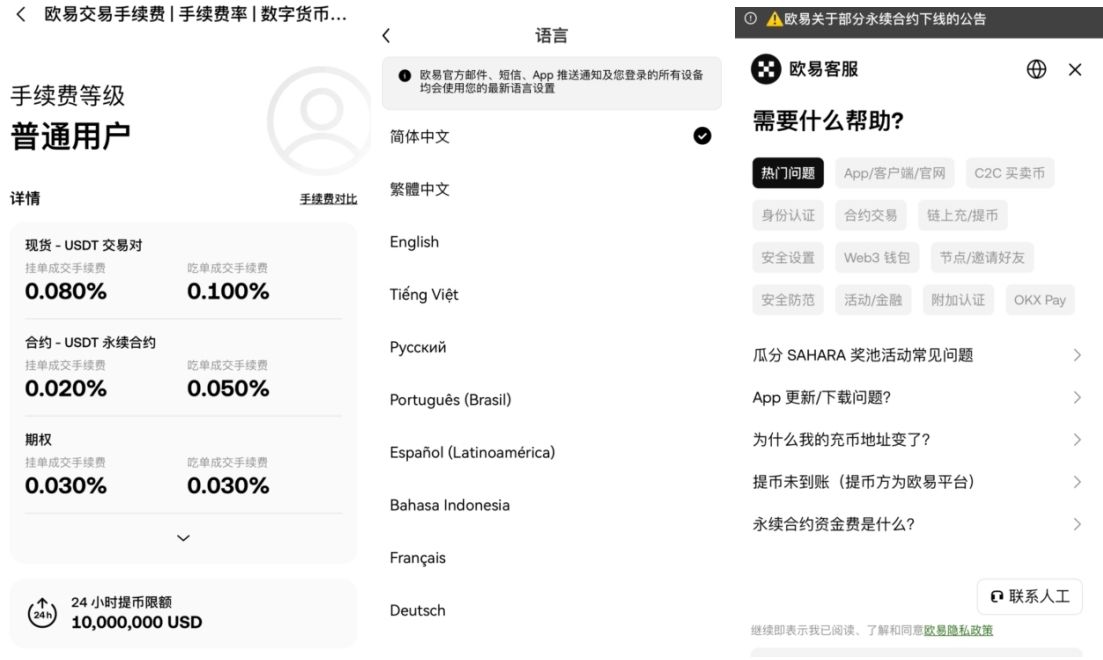This screenshot has height=660, width=1103.
Task: Switch the language to English
Action: [x=414, y=242]
